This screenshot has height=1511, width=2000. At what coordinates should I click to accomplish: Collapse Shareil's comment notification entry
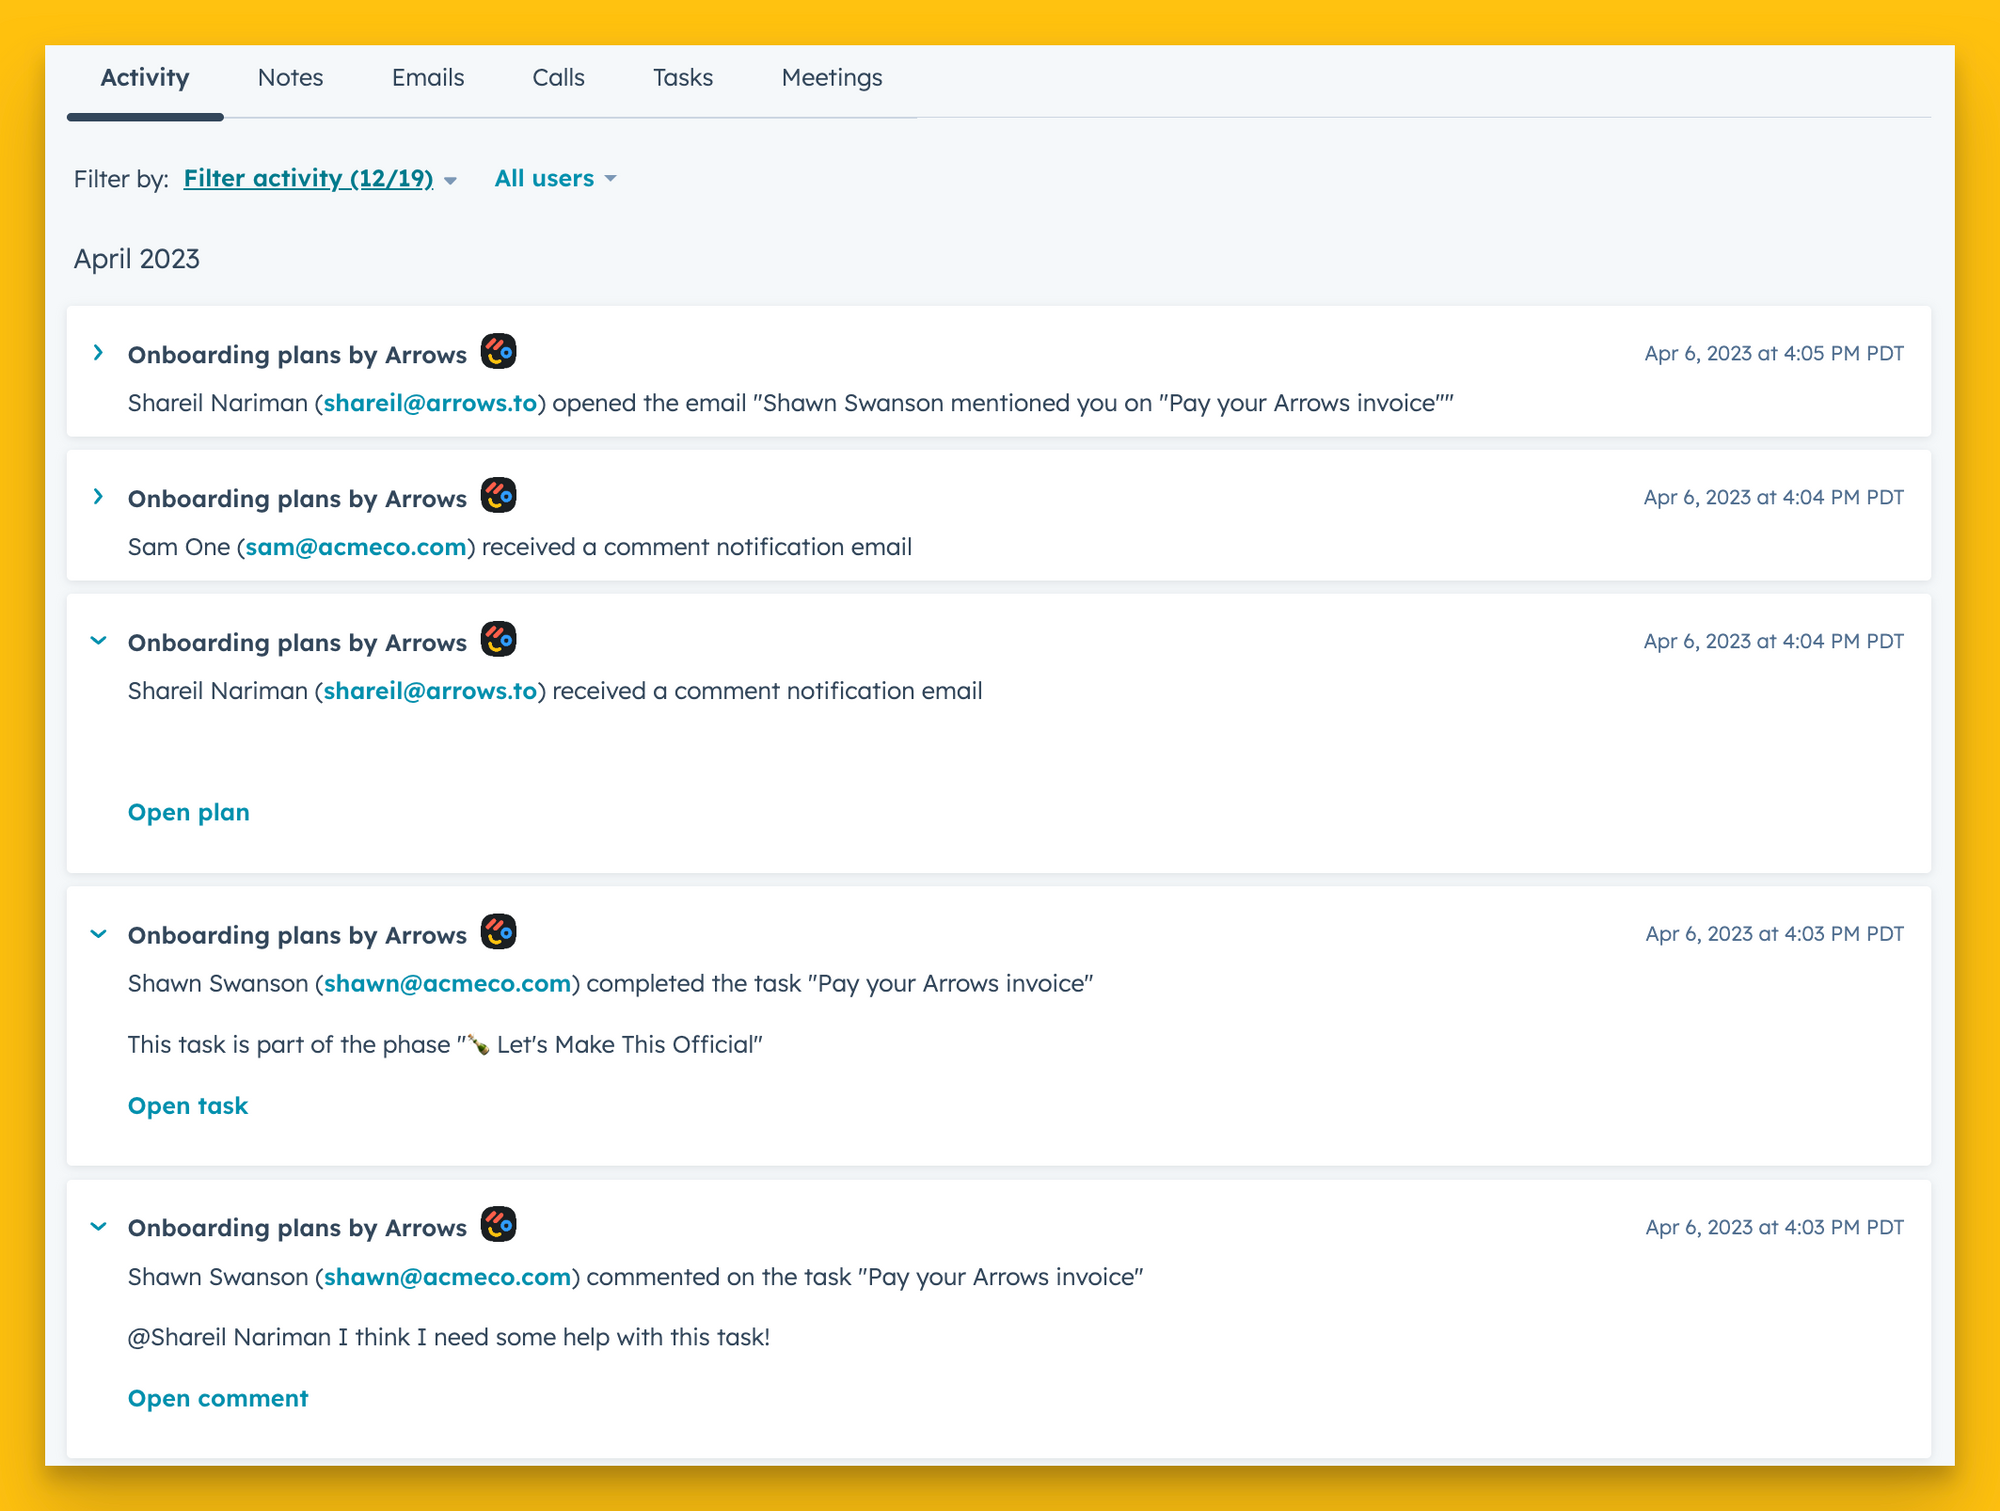(x=99, y=640)
